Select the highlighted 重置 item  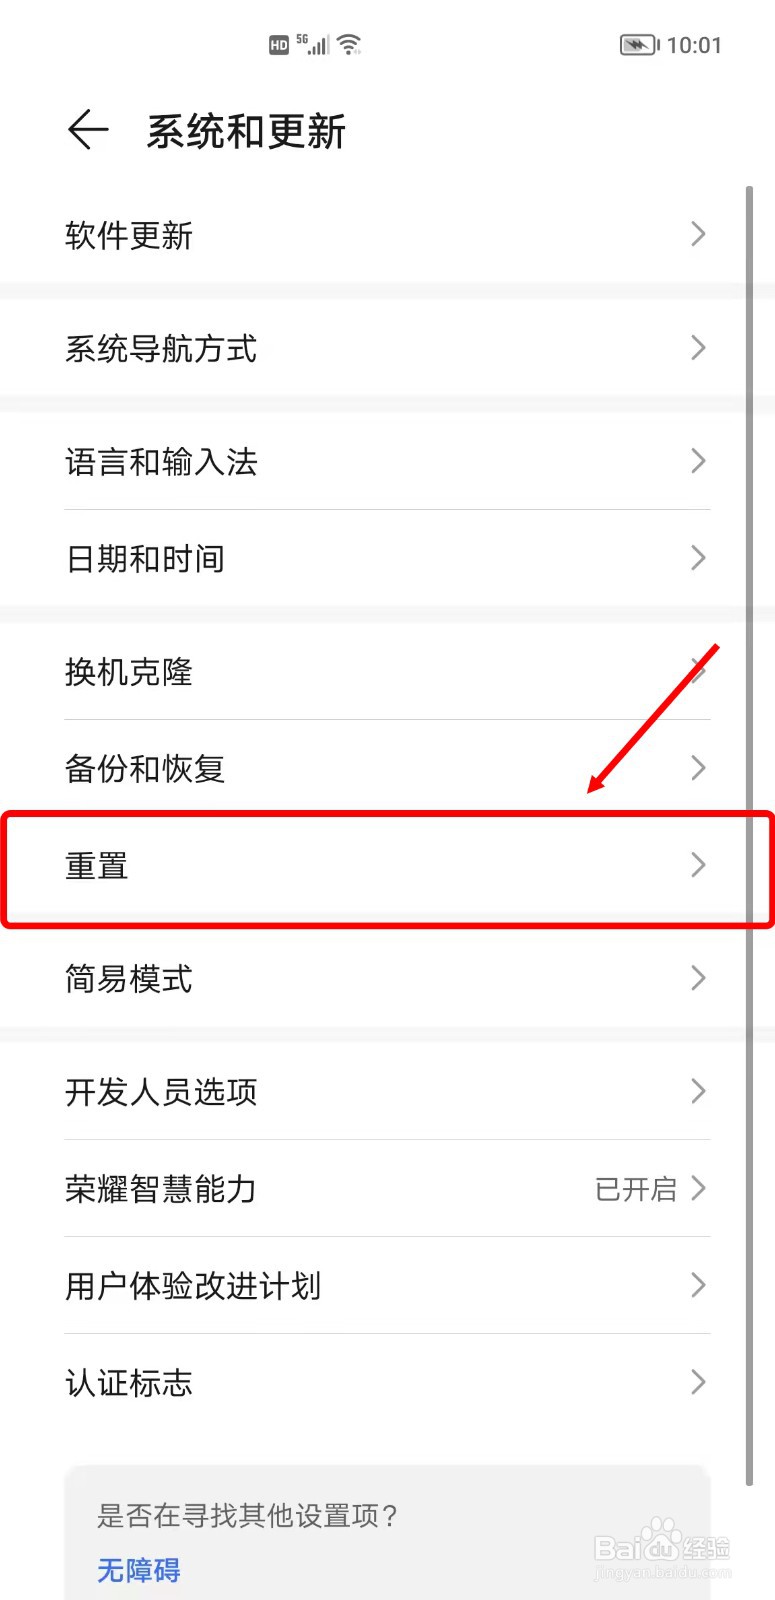pyautogui.click(x=387, y=866)
